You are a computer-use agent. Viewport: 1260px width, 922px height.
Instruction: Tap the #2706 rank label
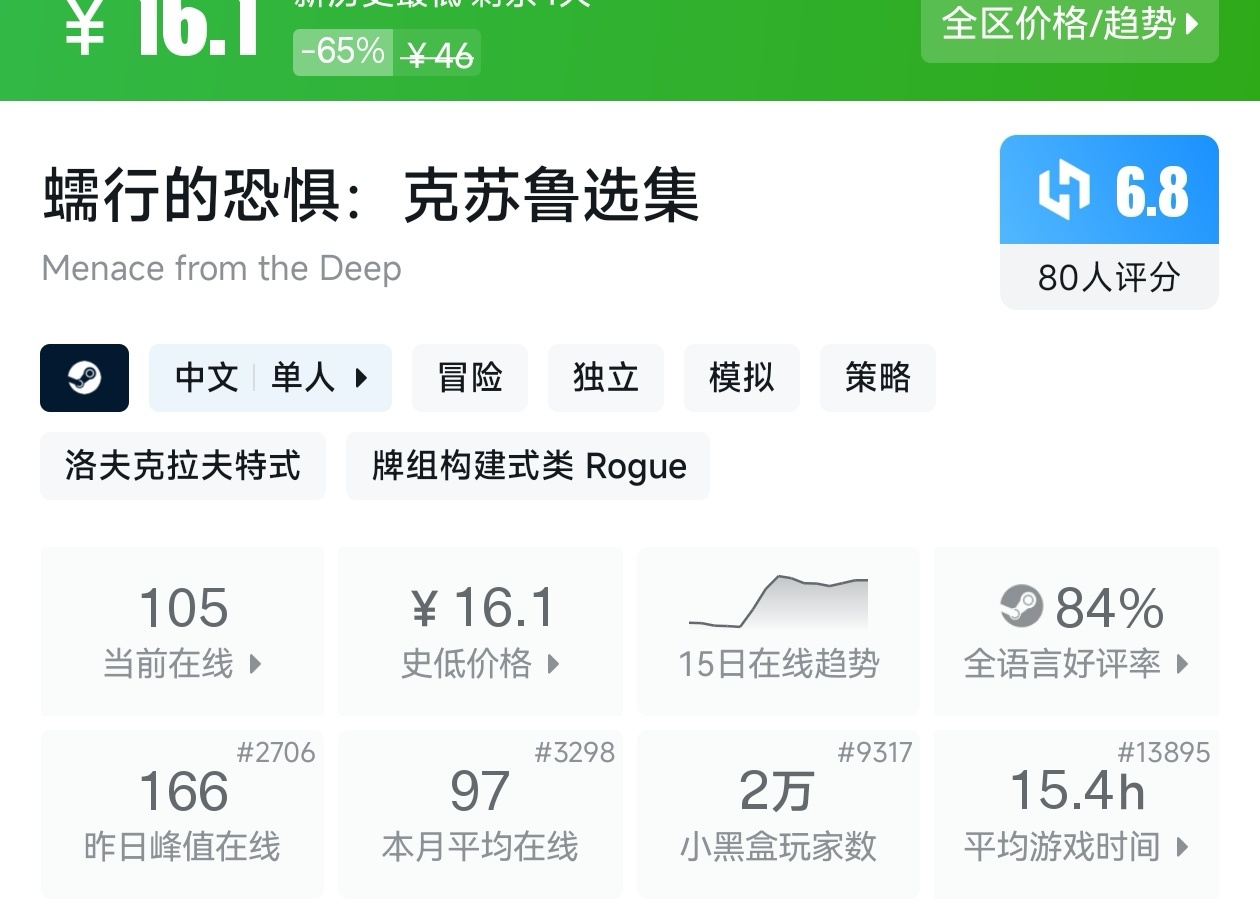click(276, 753)
